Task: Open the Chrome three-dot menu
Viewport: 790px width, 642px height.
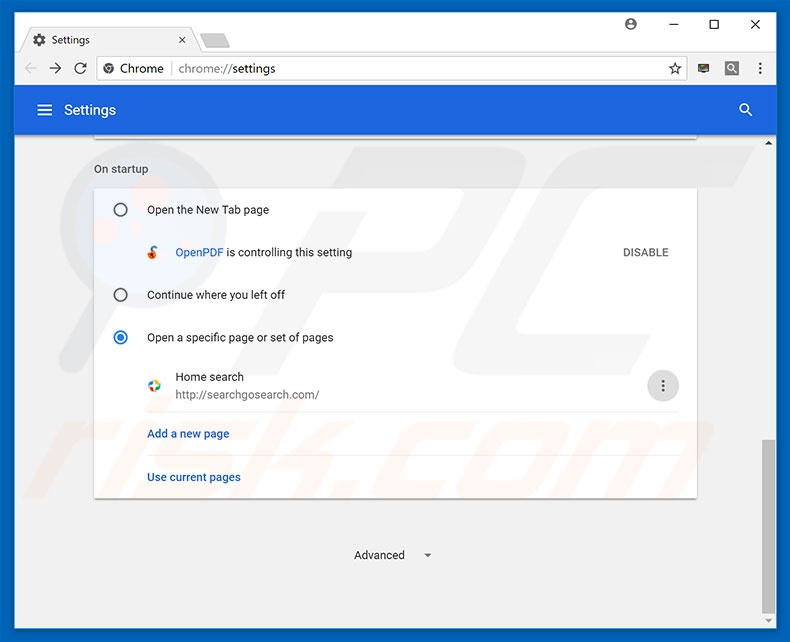Action: [x=760, y=69]
